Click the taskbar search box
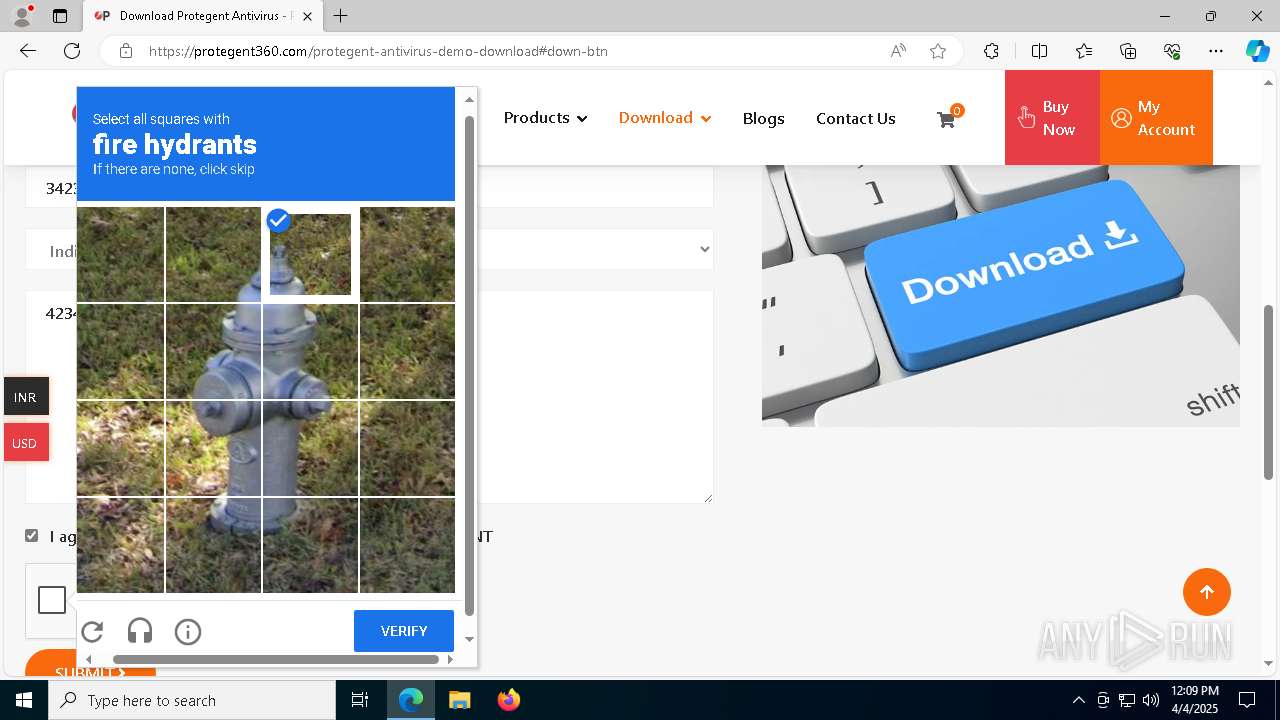The width and height of the screenshot is (1280, 720). (x=192, y=700)
